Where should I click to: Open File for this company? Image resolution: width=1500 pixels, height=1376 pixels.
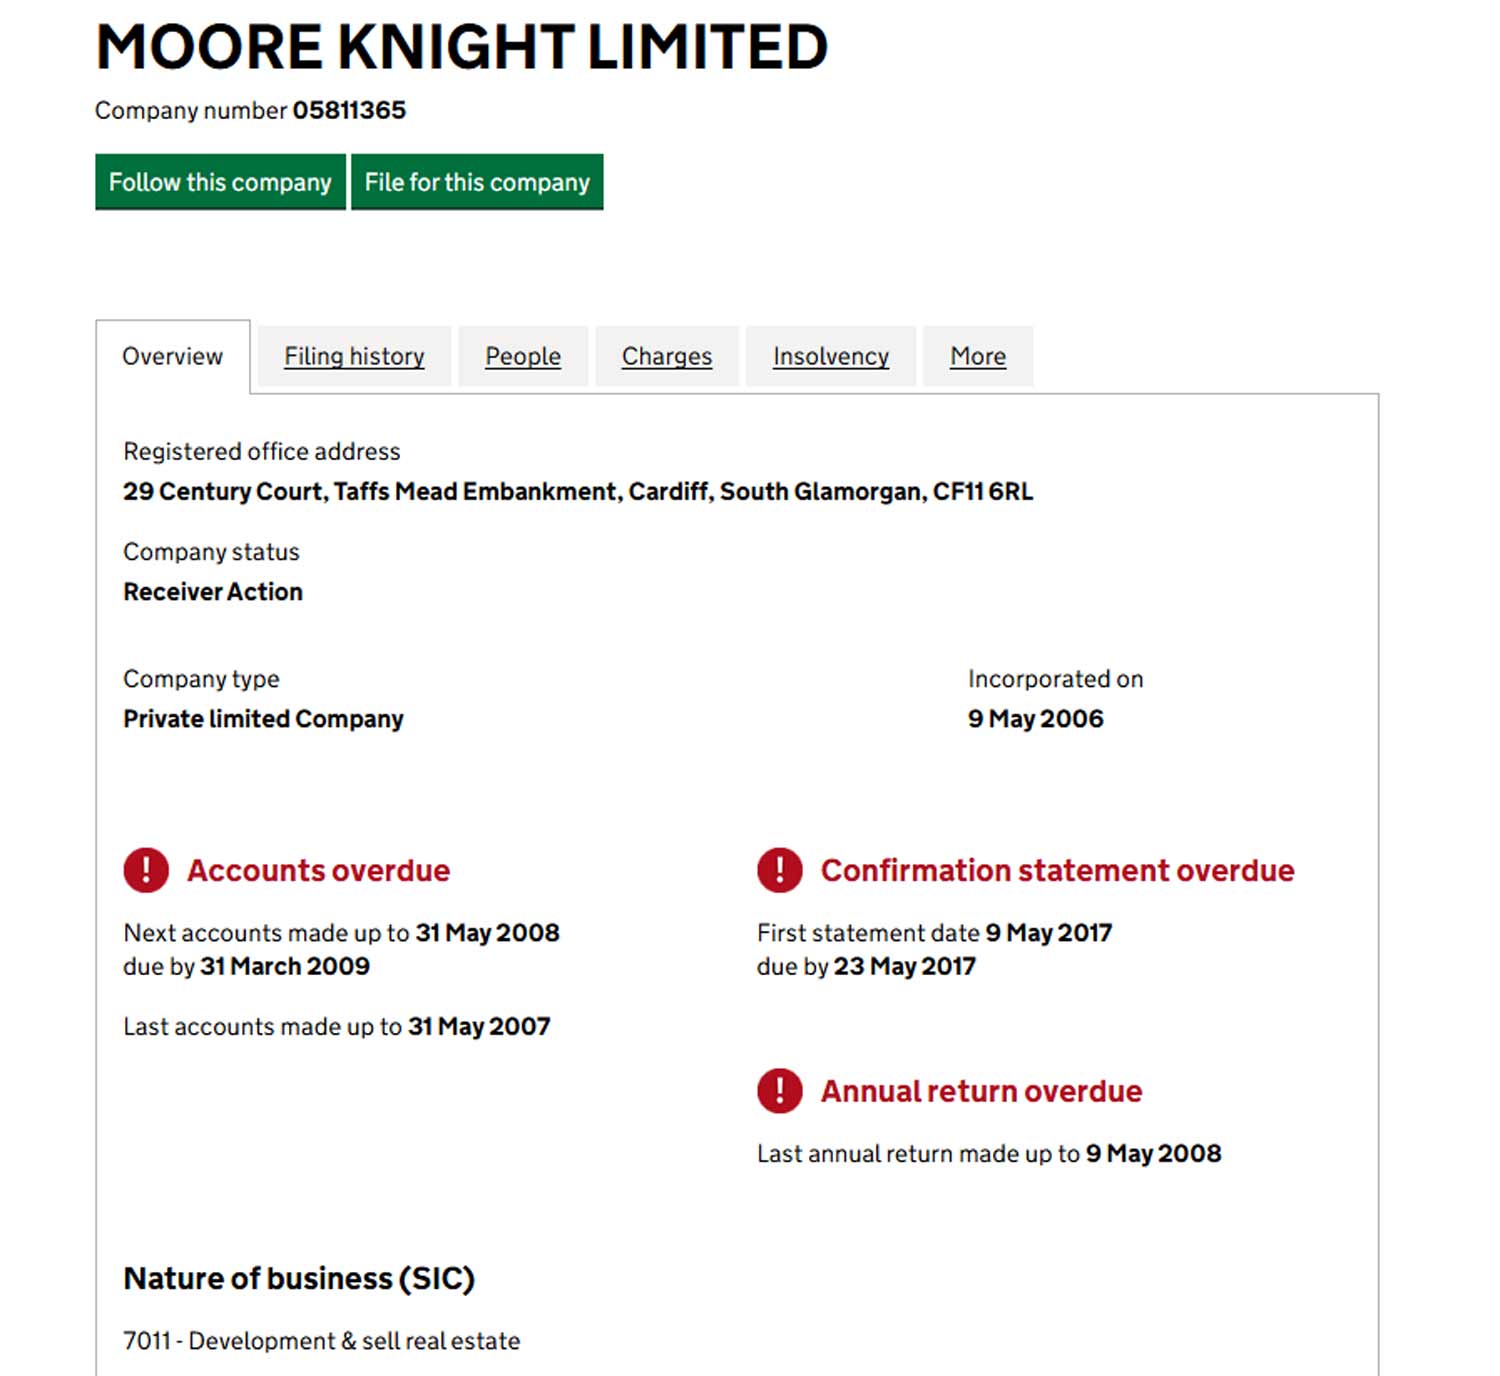pyautogui.click(x=477, y=182)
